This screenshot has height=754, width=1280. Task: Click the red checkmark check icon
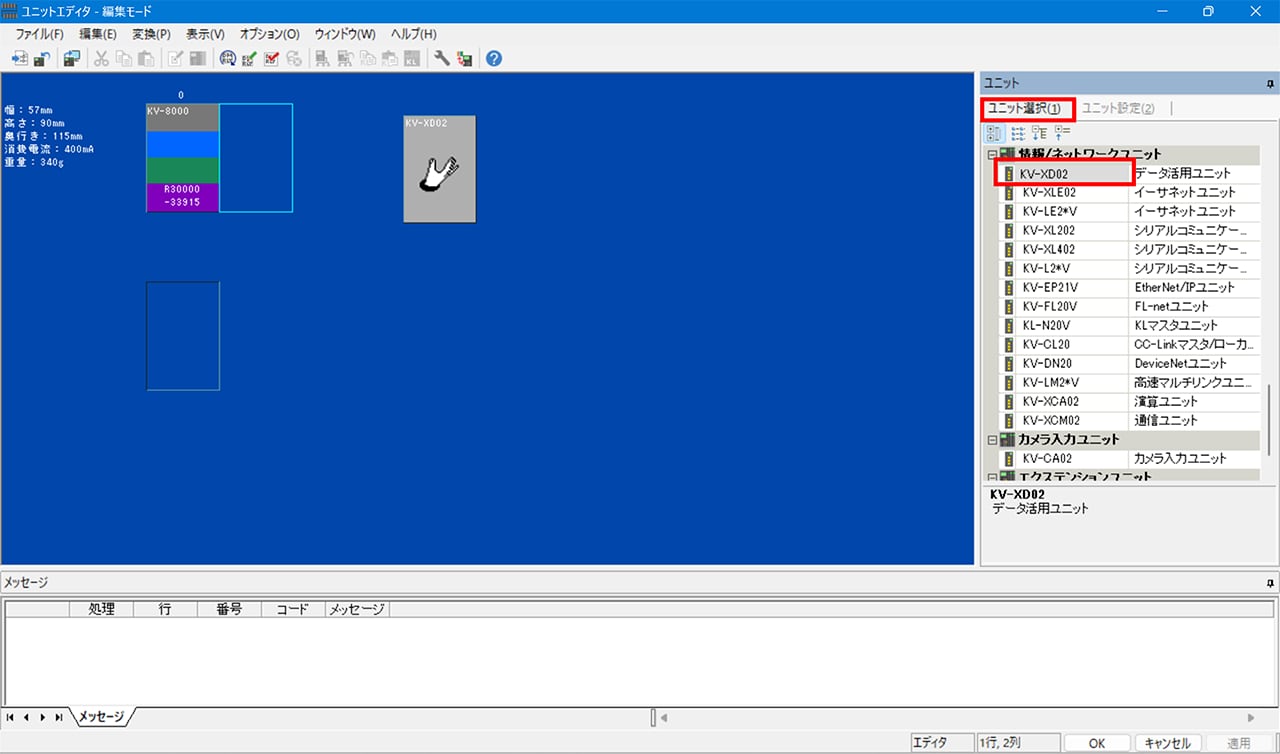[x=271, y=58]
